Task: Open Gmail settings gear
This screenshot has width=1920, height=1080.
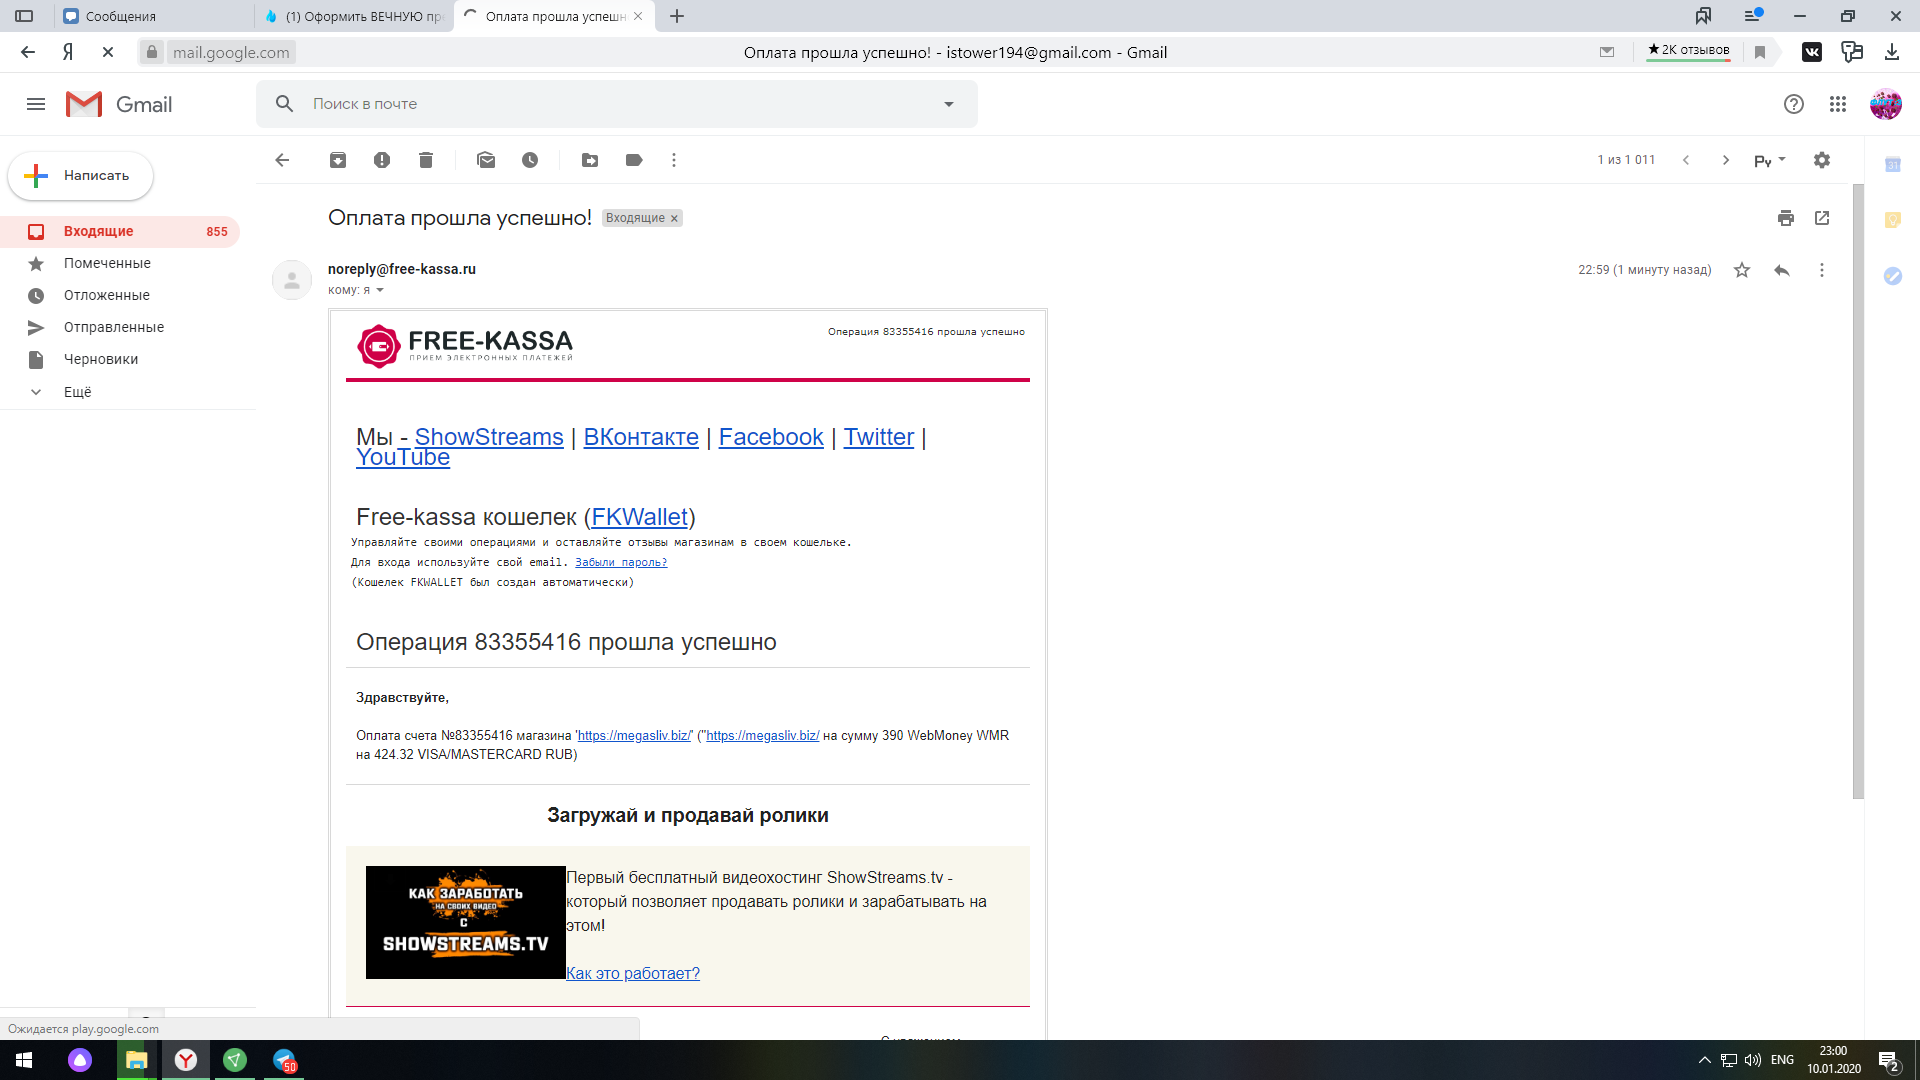Action: pos(1822,160)
